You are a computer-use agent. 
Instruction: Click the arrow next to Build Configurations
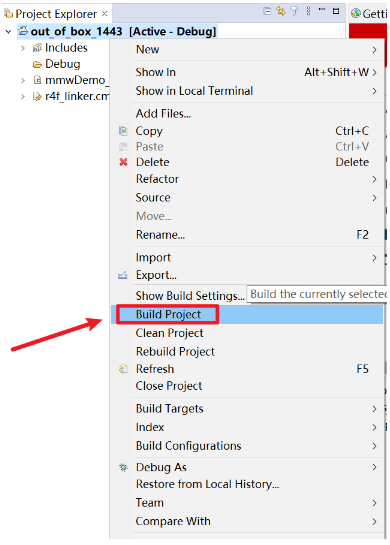click(374, 446)
